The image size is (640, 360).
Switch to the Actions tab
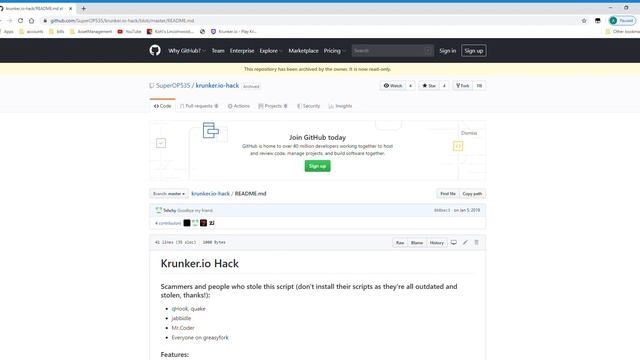(x=239, y=106)
